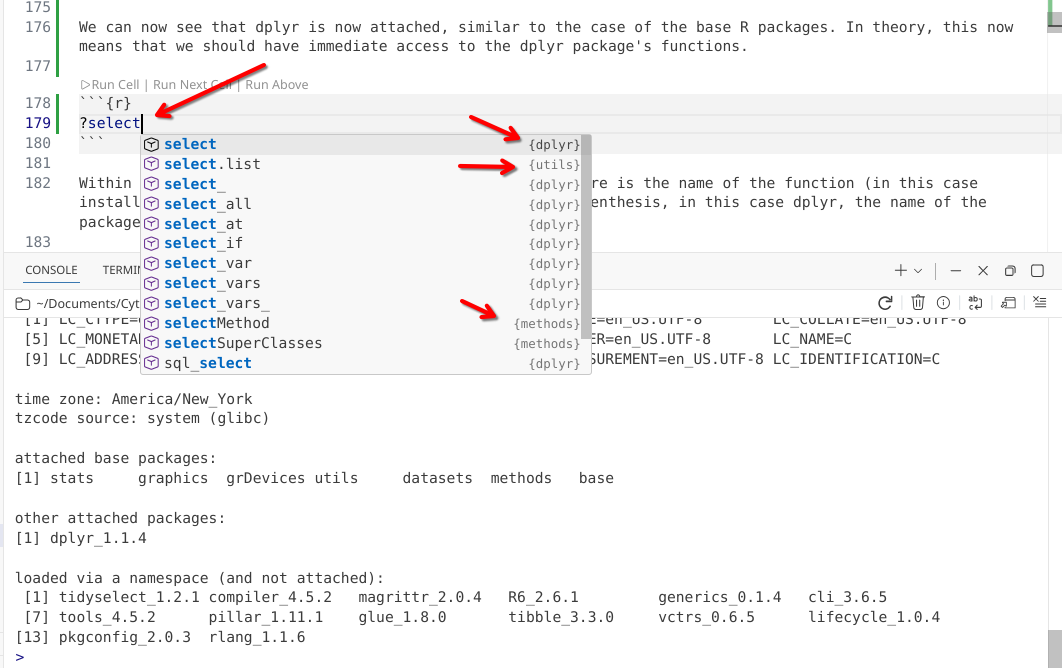1062x668 pixels.
Task: Pick the selectMethod suggestion
Action: coord(216,323)
